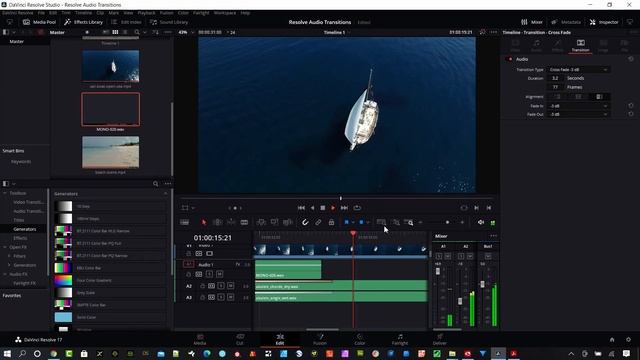The width and height of the screenshot is (640, 360).
Task: Toggle the Mixer panel button
Action: (532, 22)
